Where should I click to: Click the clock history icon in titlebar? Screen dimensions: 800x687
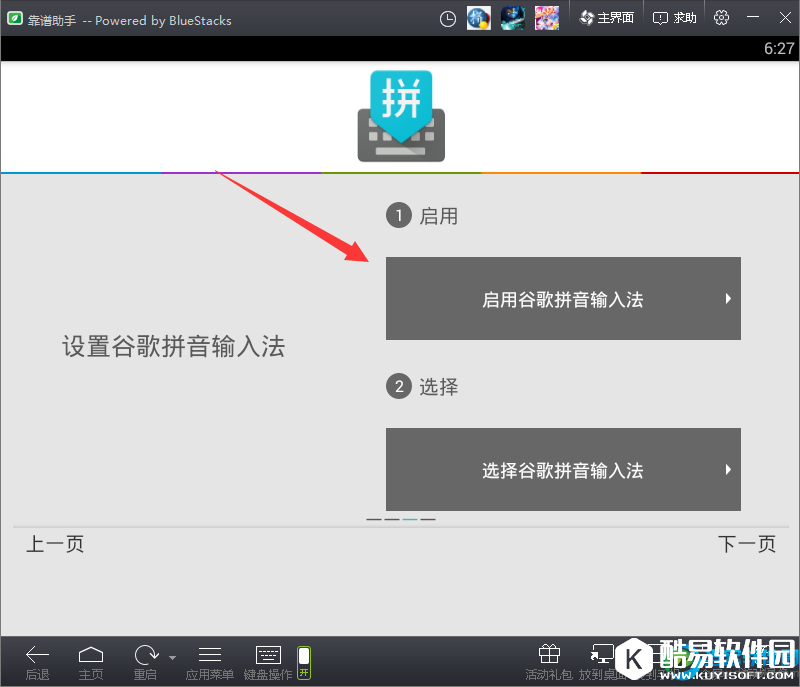(450, 17)
